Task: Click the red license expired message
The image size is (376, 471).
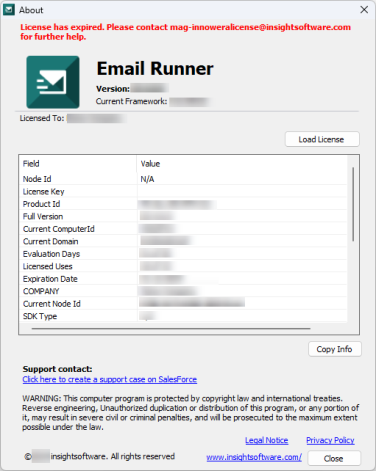Action: (x=185, y=32)
